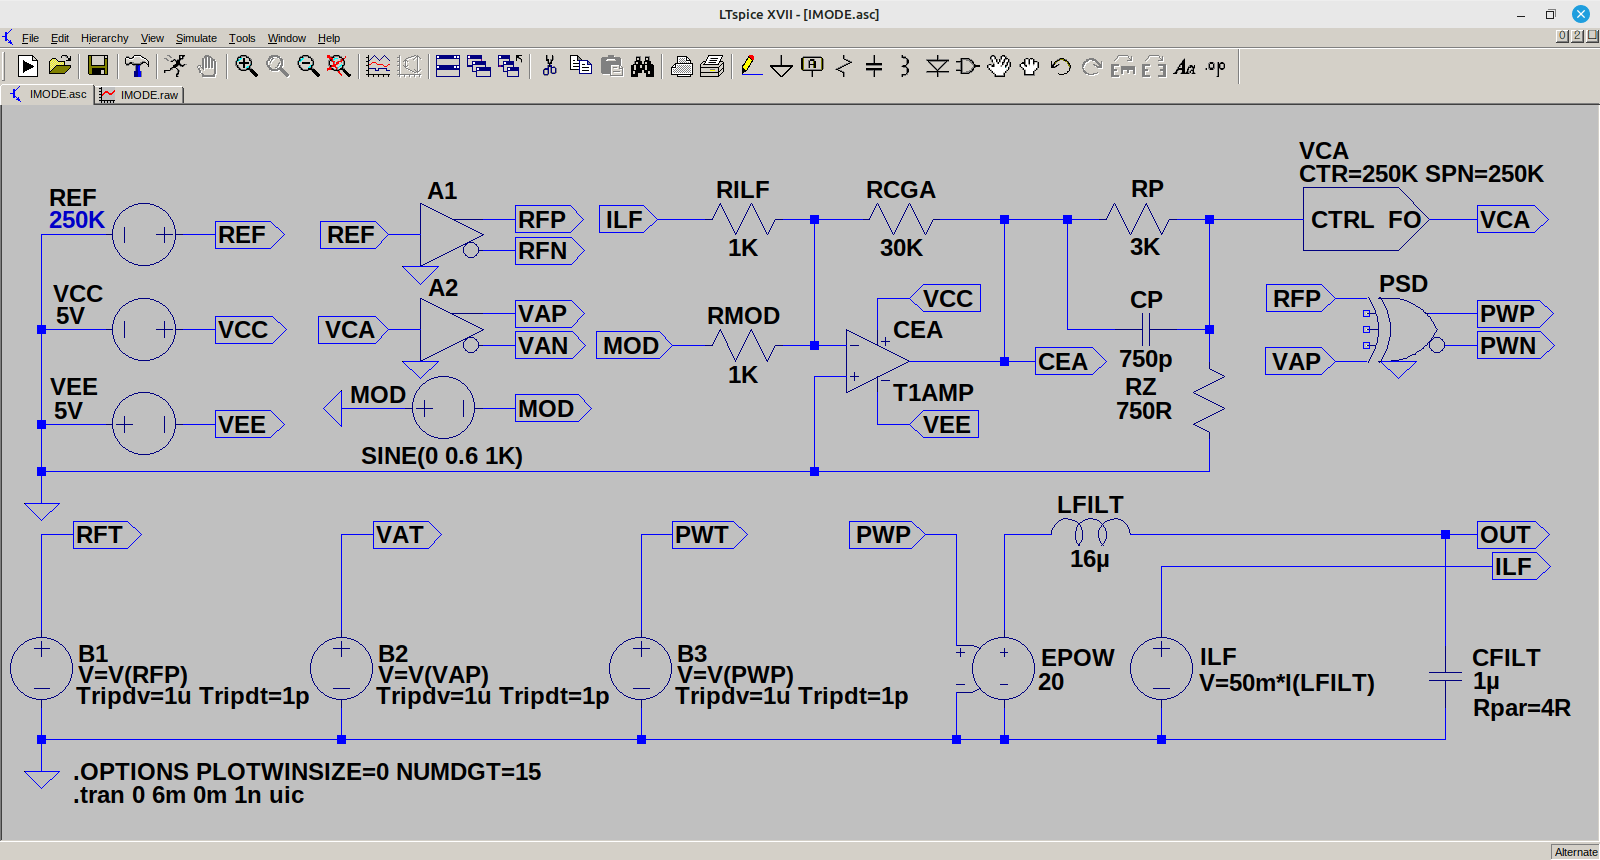Screen dimensions: 1600x860
Task: Click the Undo arrow icon
Action: coord(1061,66)
